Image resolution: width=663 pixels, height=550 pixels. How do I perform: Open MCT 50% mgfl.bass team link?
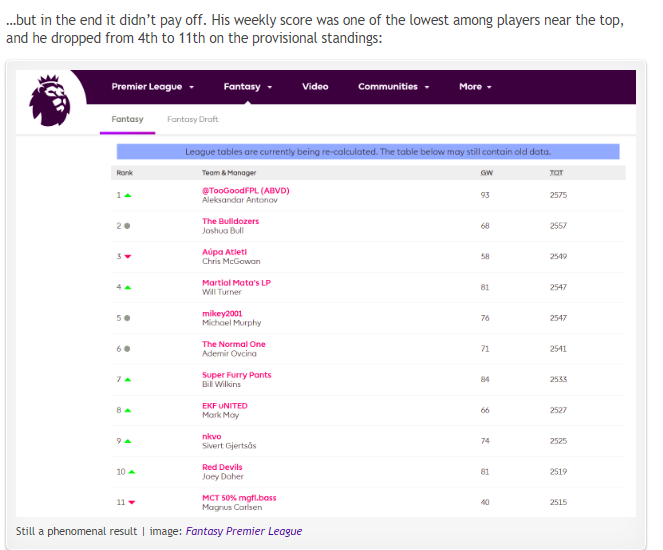(x=239, y=498)
